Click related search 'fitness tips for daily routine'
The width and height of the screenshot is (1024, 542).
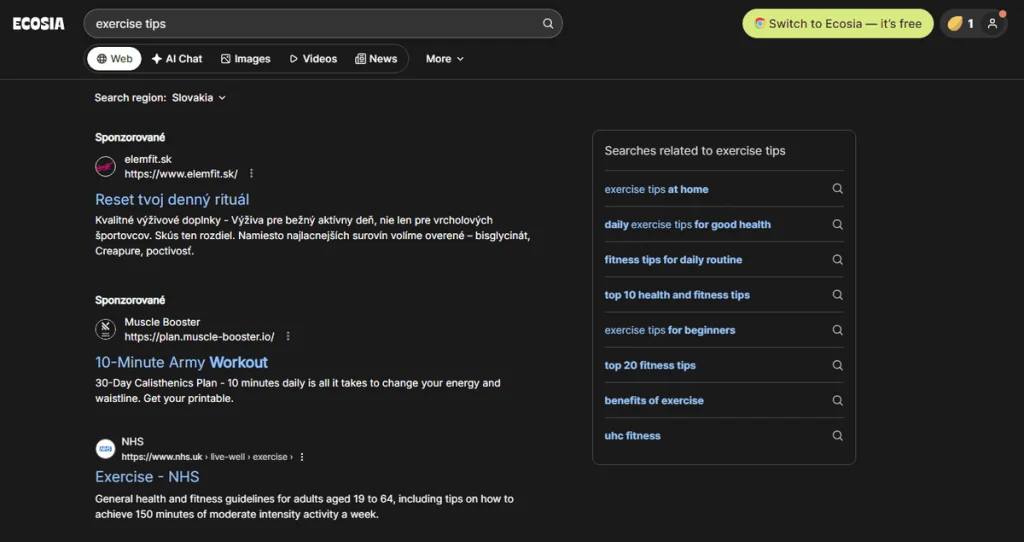click(x=673, y=260)
